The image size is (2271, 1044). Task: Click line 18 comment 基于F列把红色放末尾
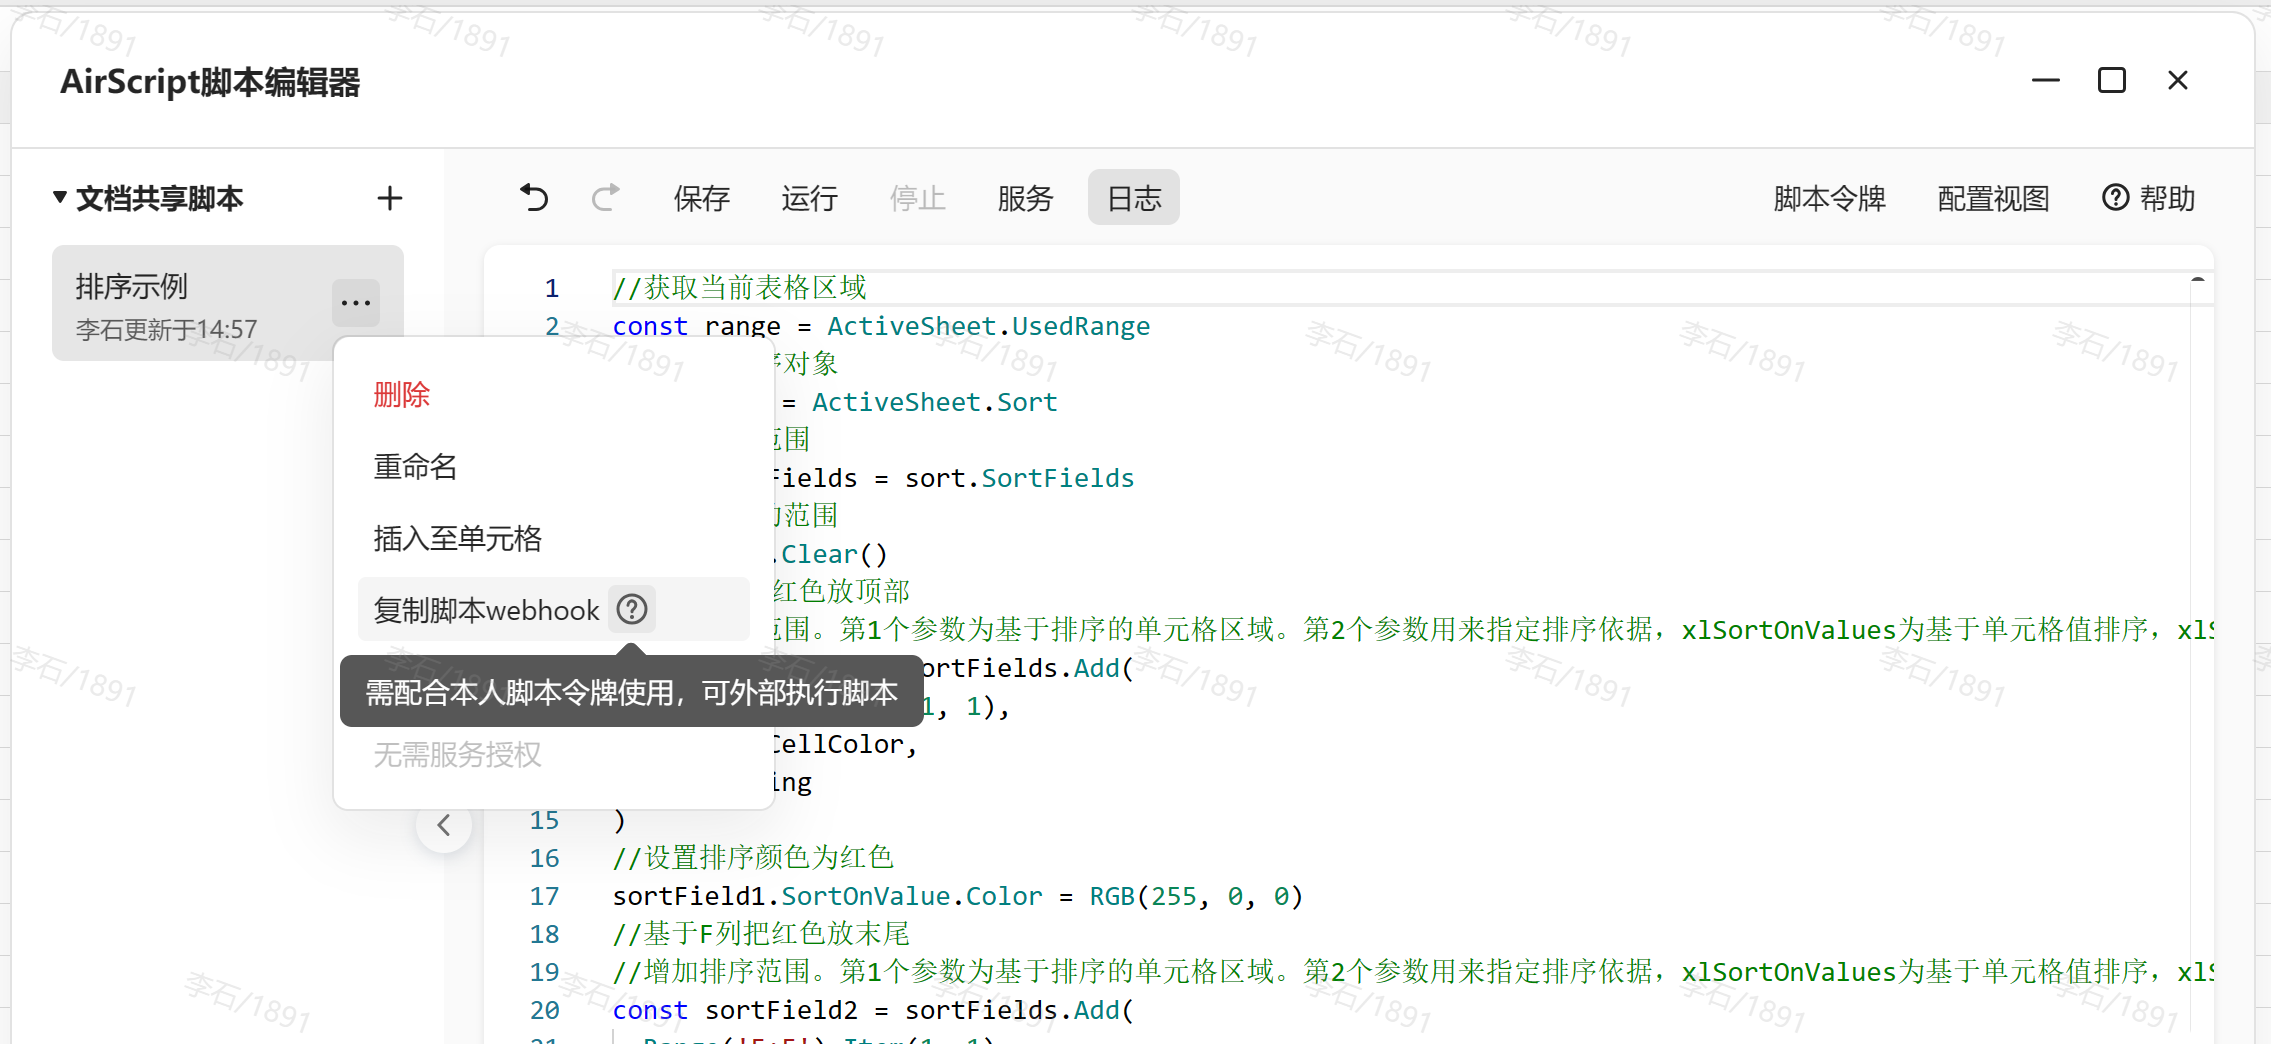(761, 934)
